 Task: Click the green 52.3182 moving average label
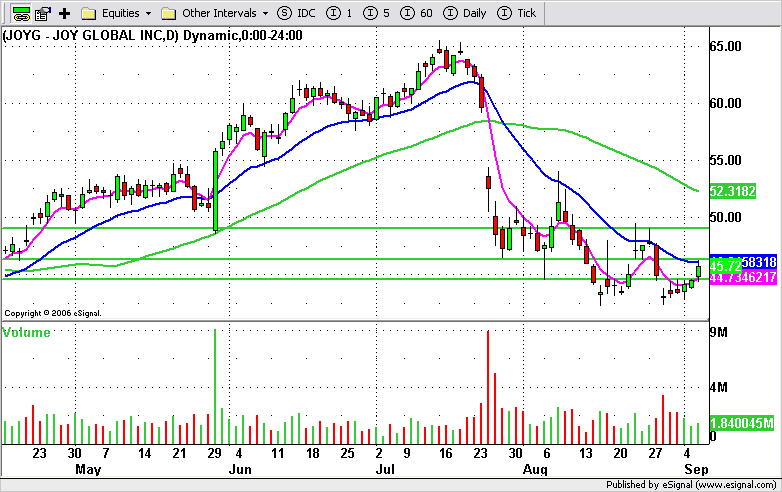tap(732, 191)
